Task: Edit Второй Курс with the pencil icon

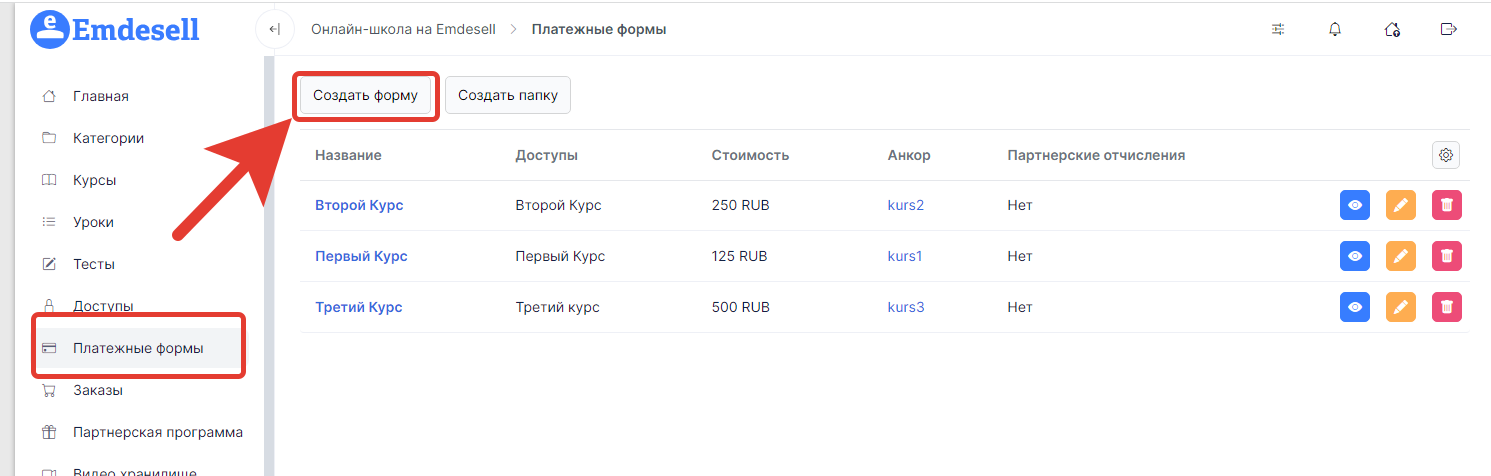Action: [x=1401, y=205]
